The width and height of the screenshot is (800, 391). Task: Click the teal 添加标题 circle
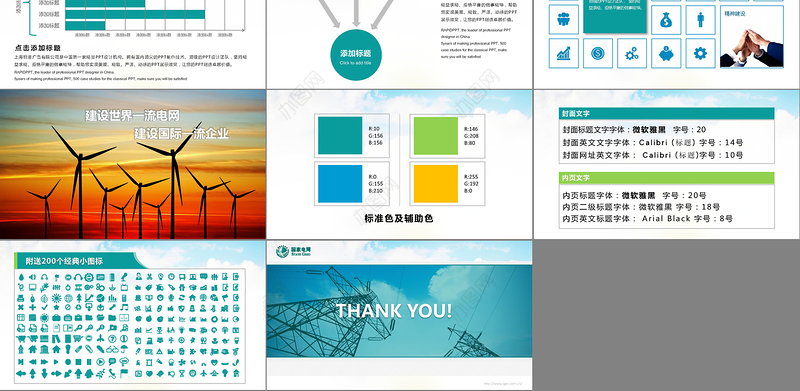point(356,55)
